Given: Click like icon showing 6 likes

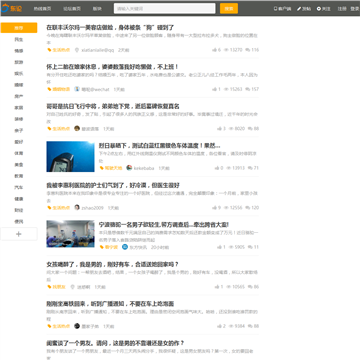Looking at the screenshot, I should [x=214, y=50].
